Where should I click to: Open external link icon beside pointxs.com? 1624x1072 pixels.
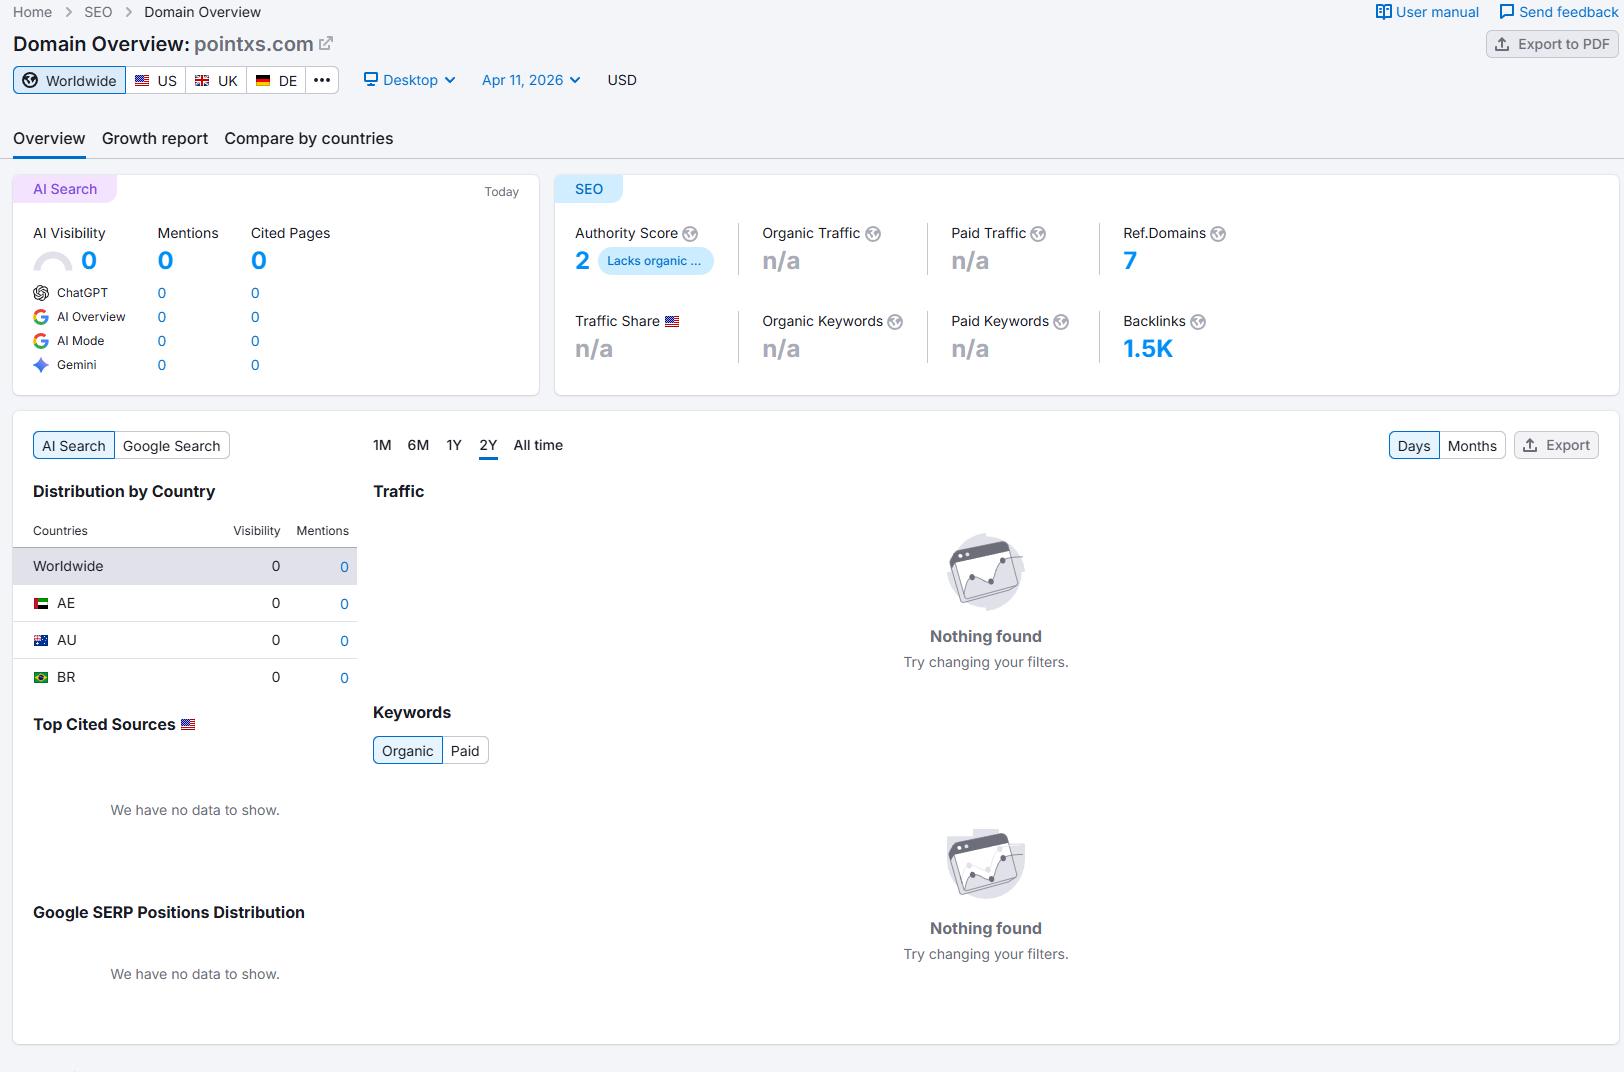(325, 44)
